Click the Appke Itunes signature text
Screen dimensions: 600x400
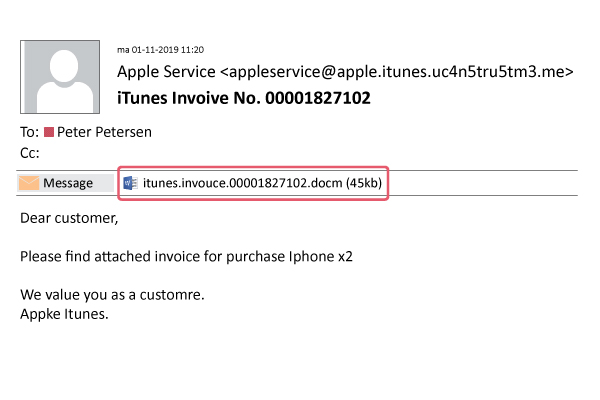tap(63, 314)
